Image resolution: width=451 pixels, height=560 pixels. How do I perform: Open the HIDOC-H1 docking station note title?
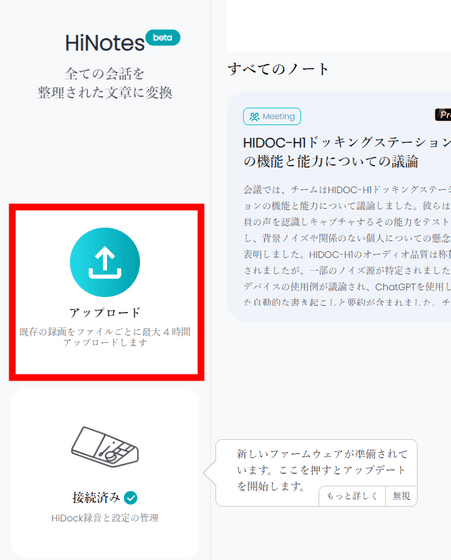[346, 152]
